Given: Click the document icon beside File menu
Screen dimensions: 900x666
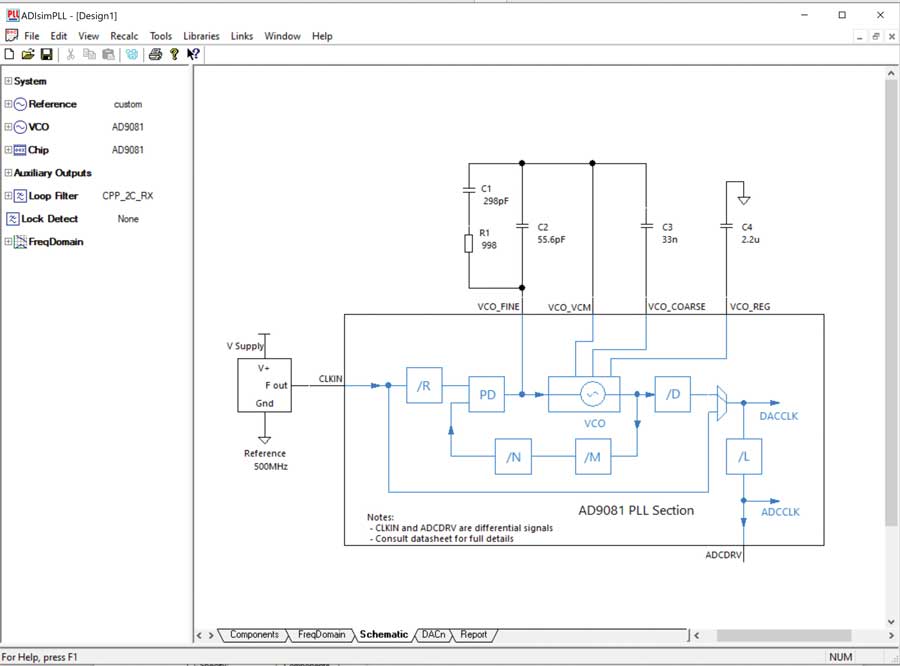Looking at the screenshot, I should [11, 36].
